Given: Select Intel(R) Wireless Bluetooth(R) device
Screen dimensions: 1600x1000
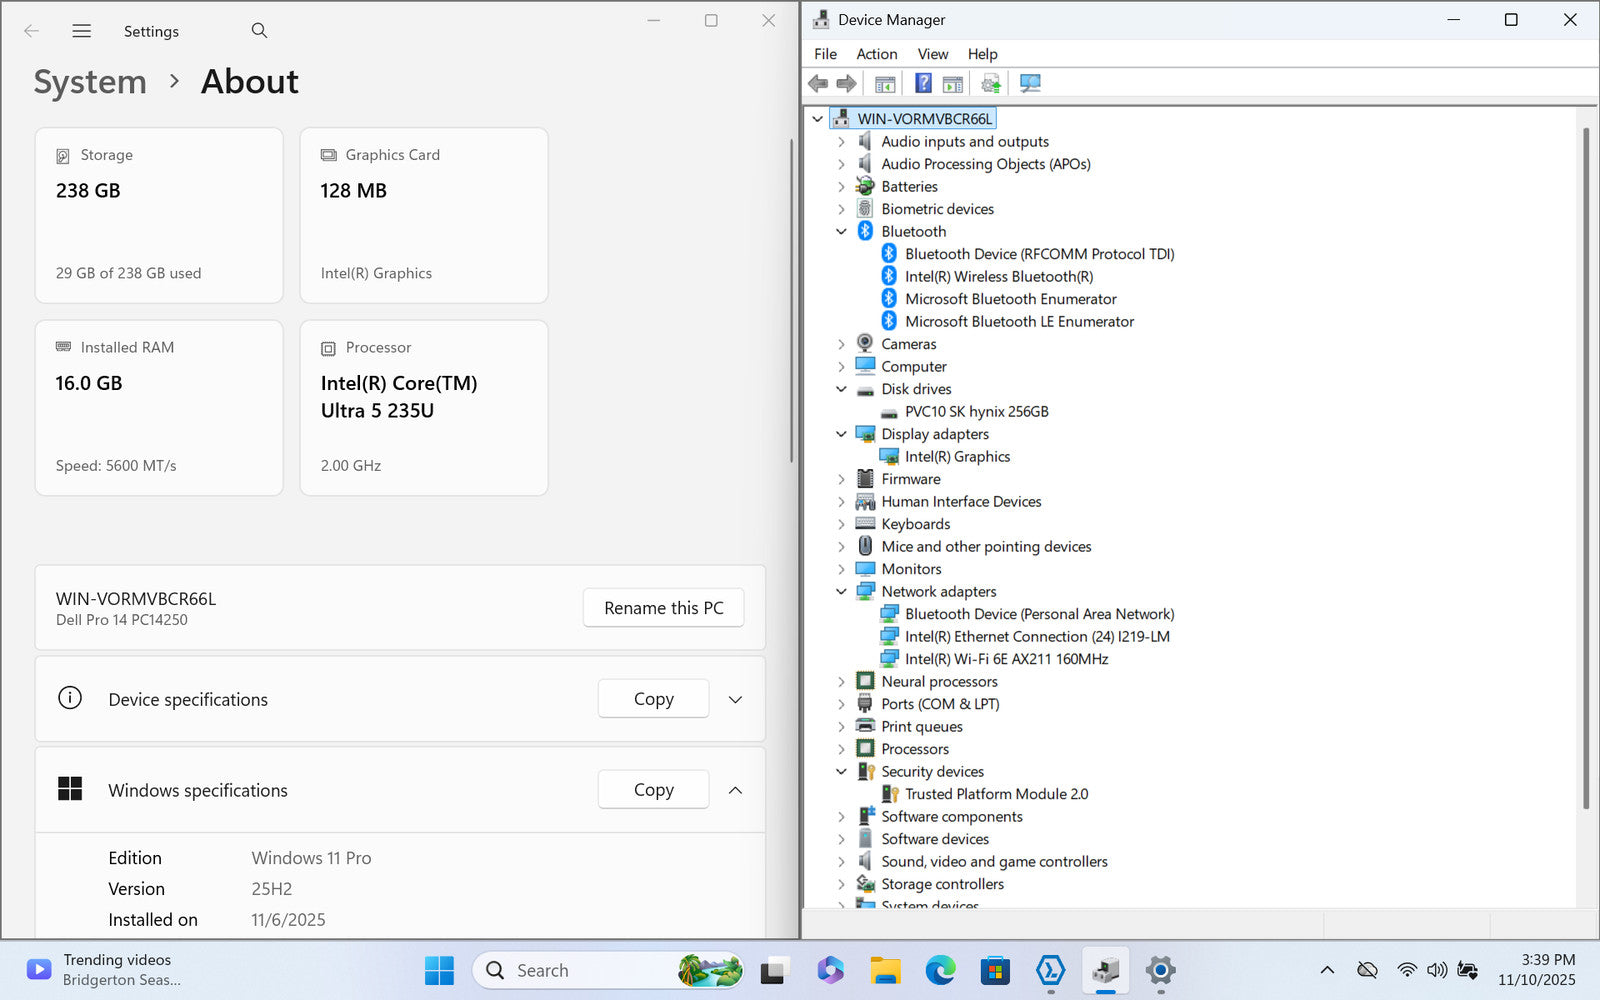Looking at the screenshot, I should [x=998, y=277].
